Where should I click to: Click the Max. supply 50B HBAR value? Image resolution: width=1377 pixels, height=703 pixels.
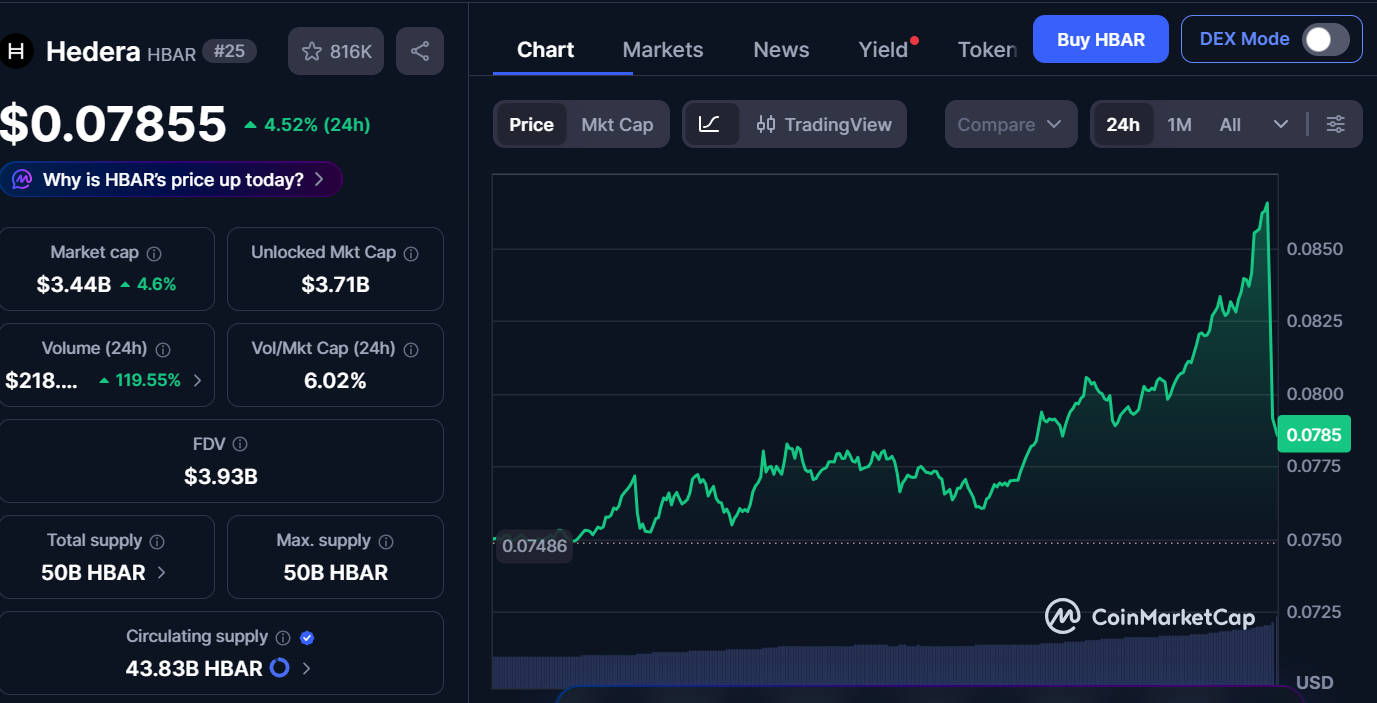336,573
